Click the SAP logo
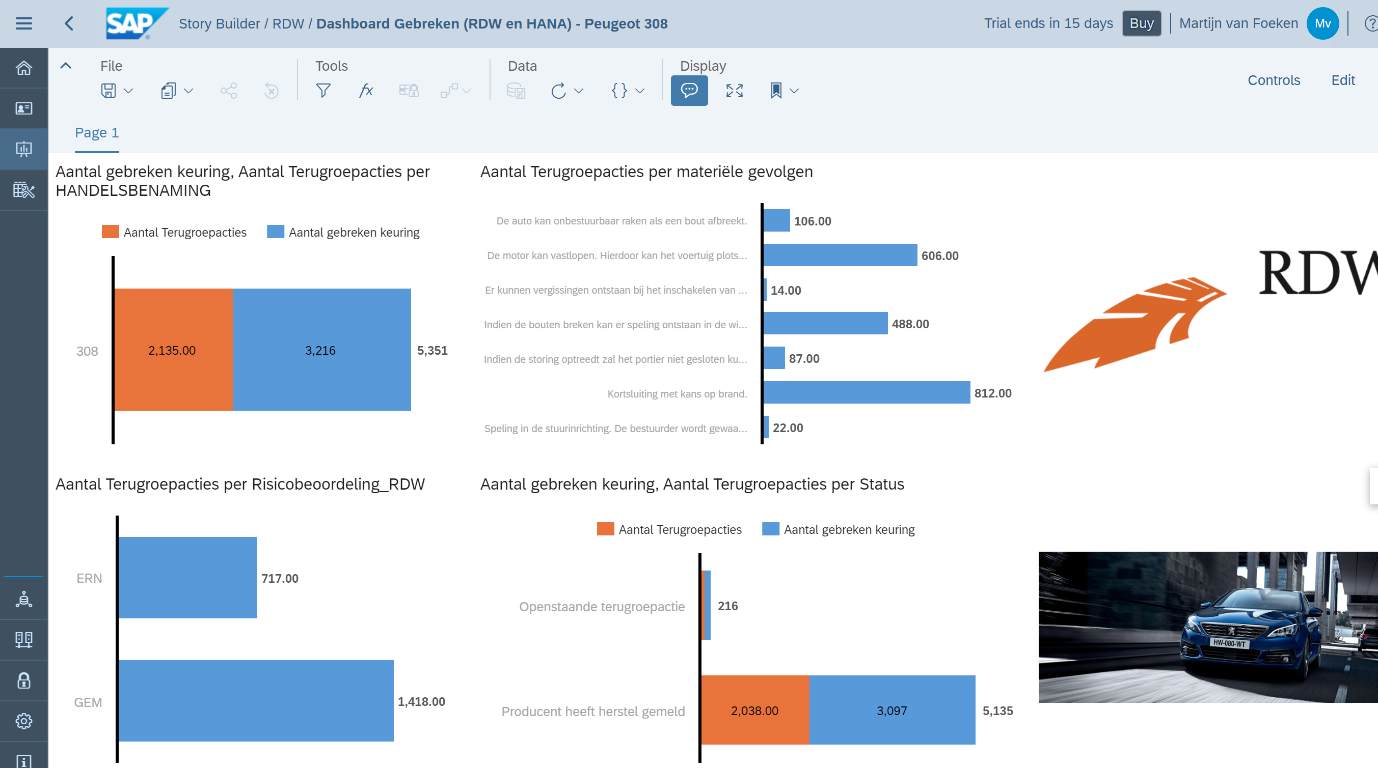The image size is (1378, 768). point(137,23)
